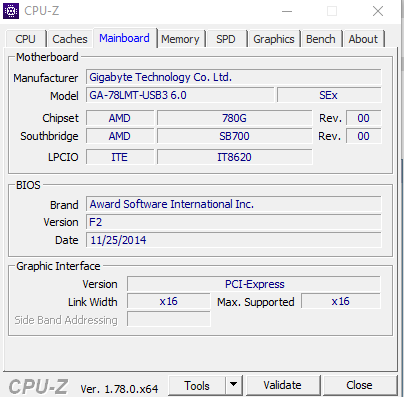Viewport: 404px width, 397px height.
Task: Click the Close button at bottom
Action: coord(359,385)
